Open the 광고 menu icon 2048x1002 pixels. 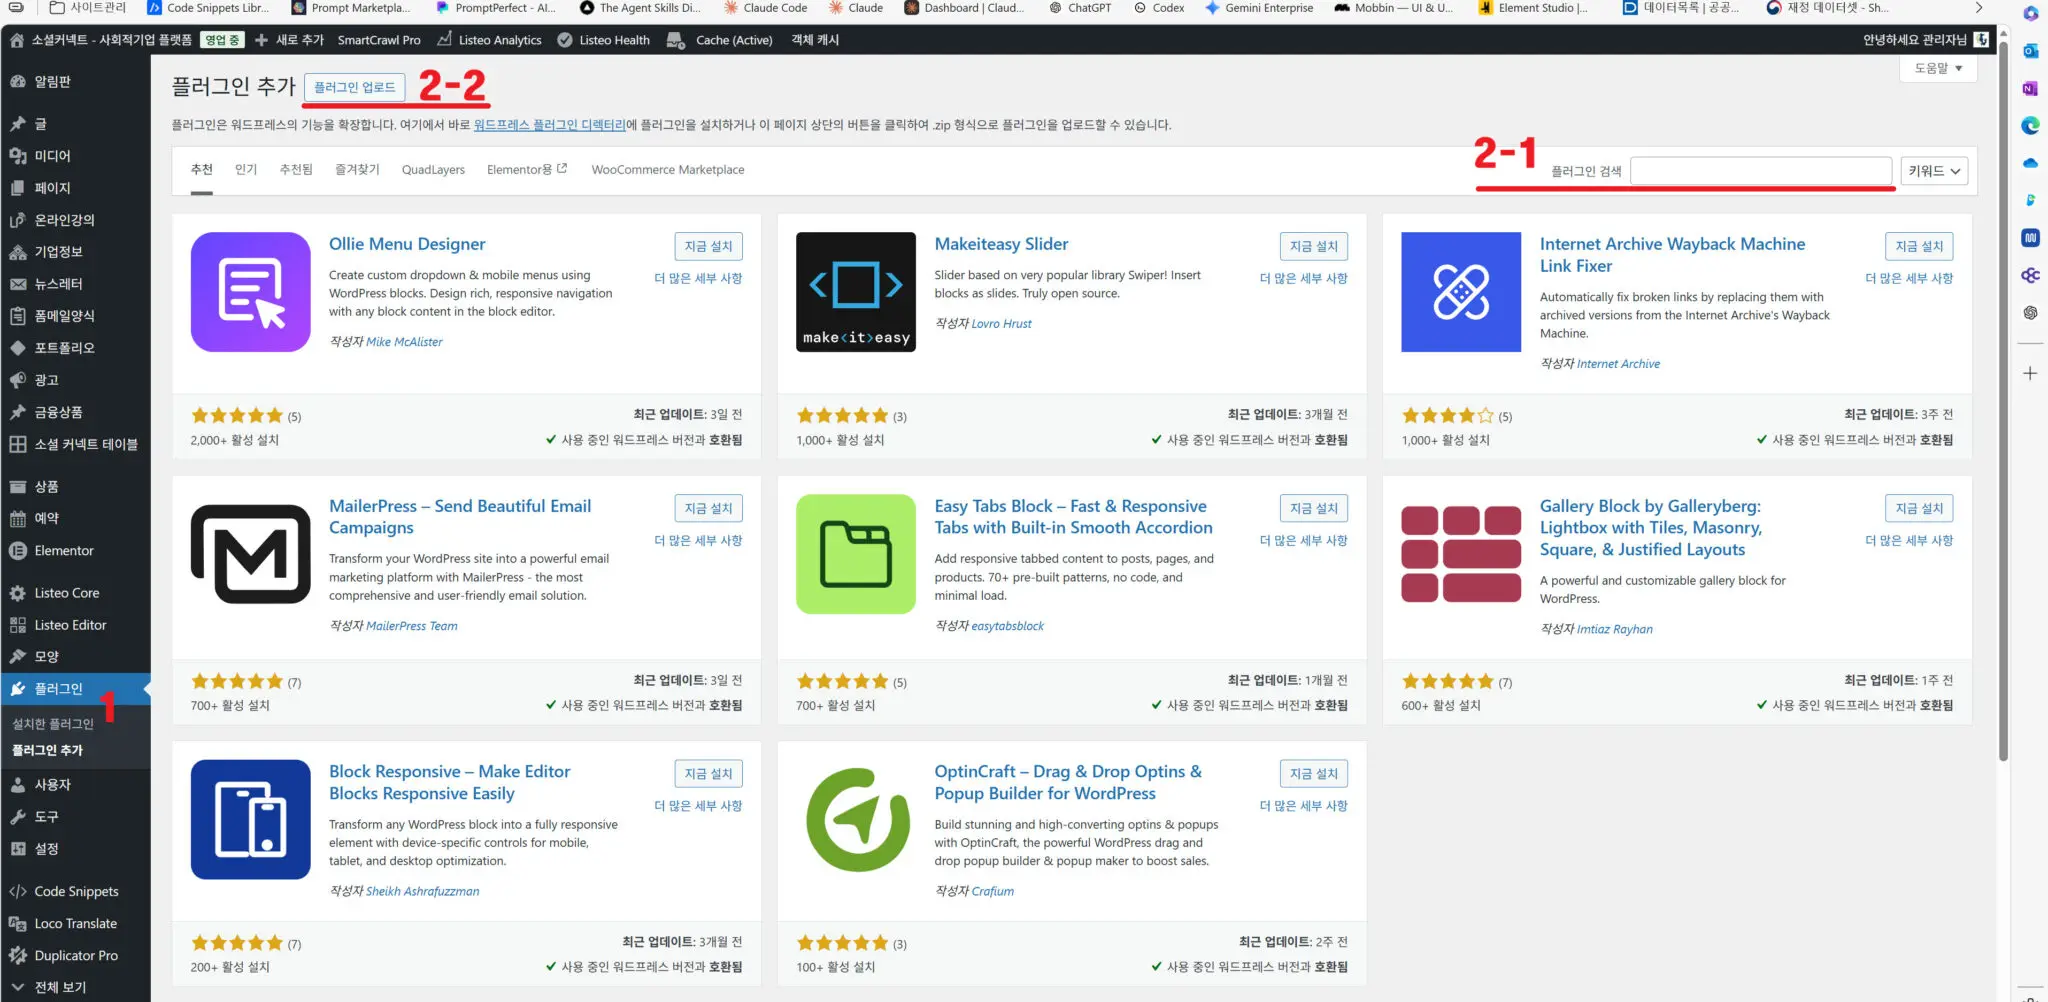pos(17,380)
